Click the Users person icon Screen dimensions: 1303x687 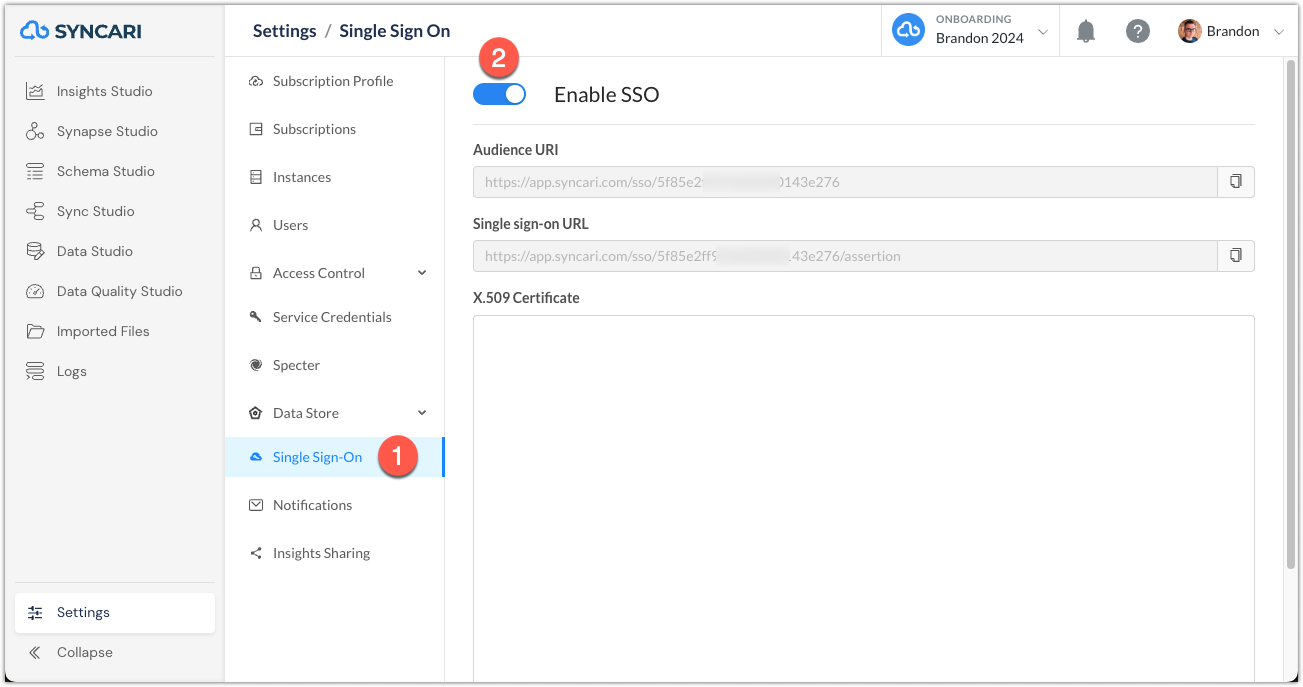click(255, 225)
